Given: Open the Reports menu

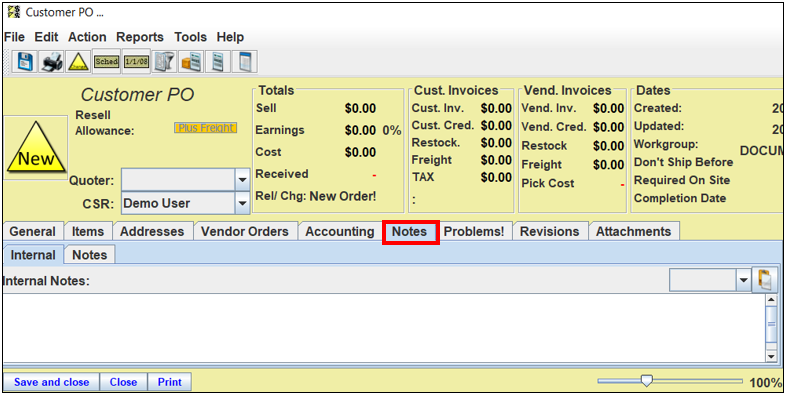Looking at the screenshot, I should tap(140, 37).
